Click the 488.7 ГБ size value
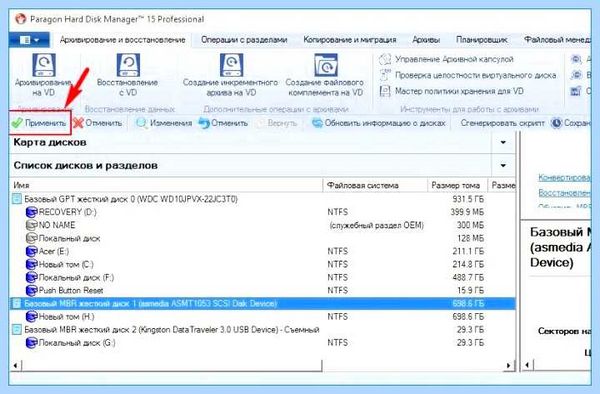Image resolution: width=600 pixels, height=394 pixels. pos(468,277)
